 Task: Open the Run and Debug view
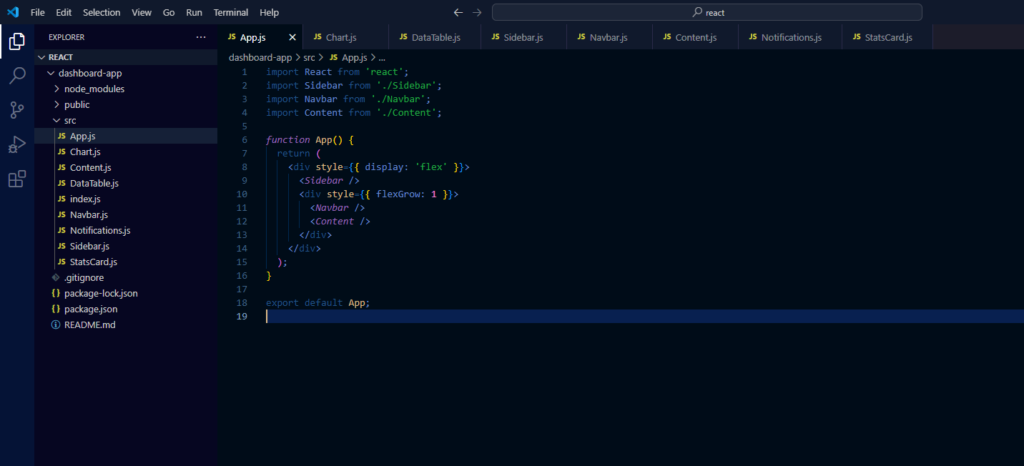pos(17,144)
